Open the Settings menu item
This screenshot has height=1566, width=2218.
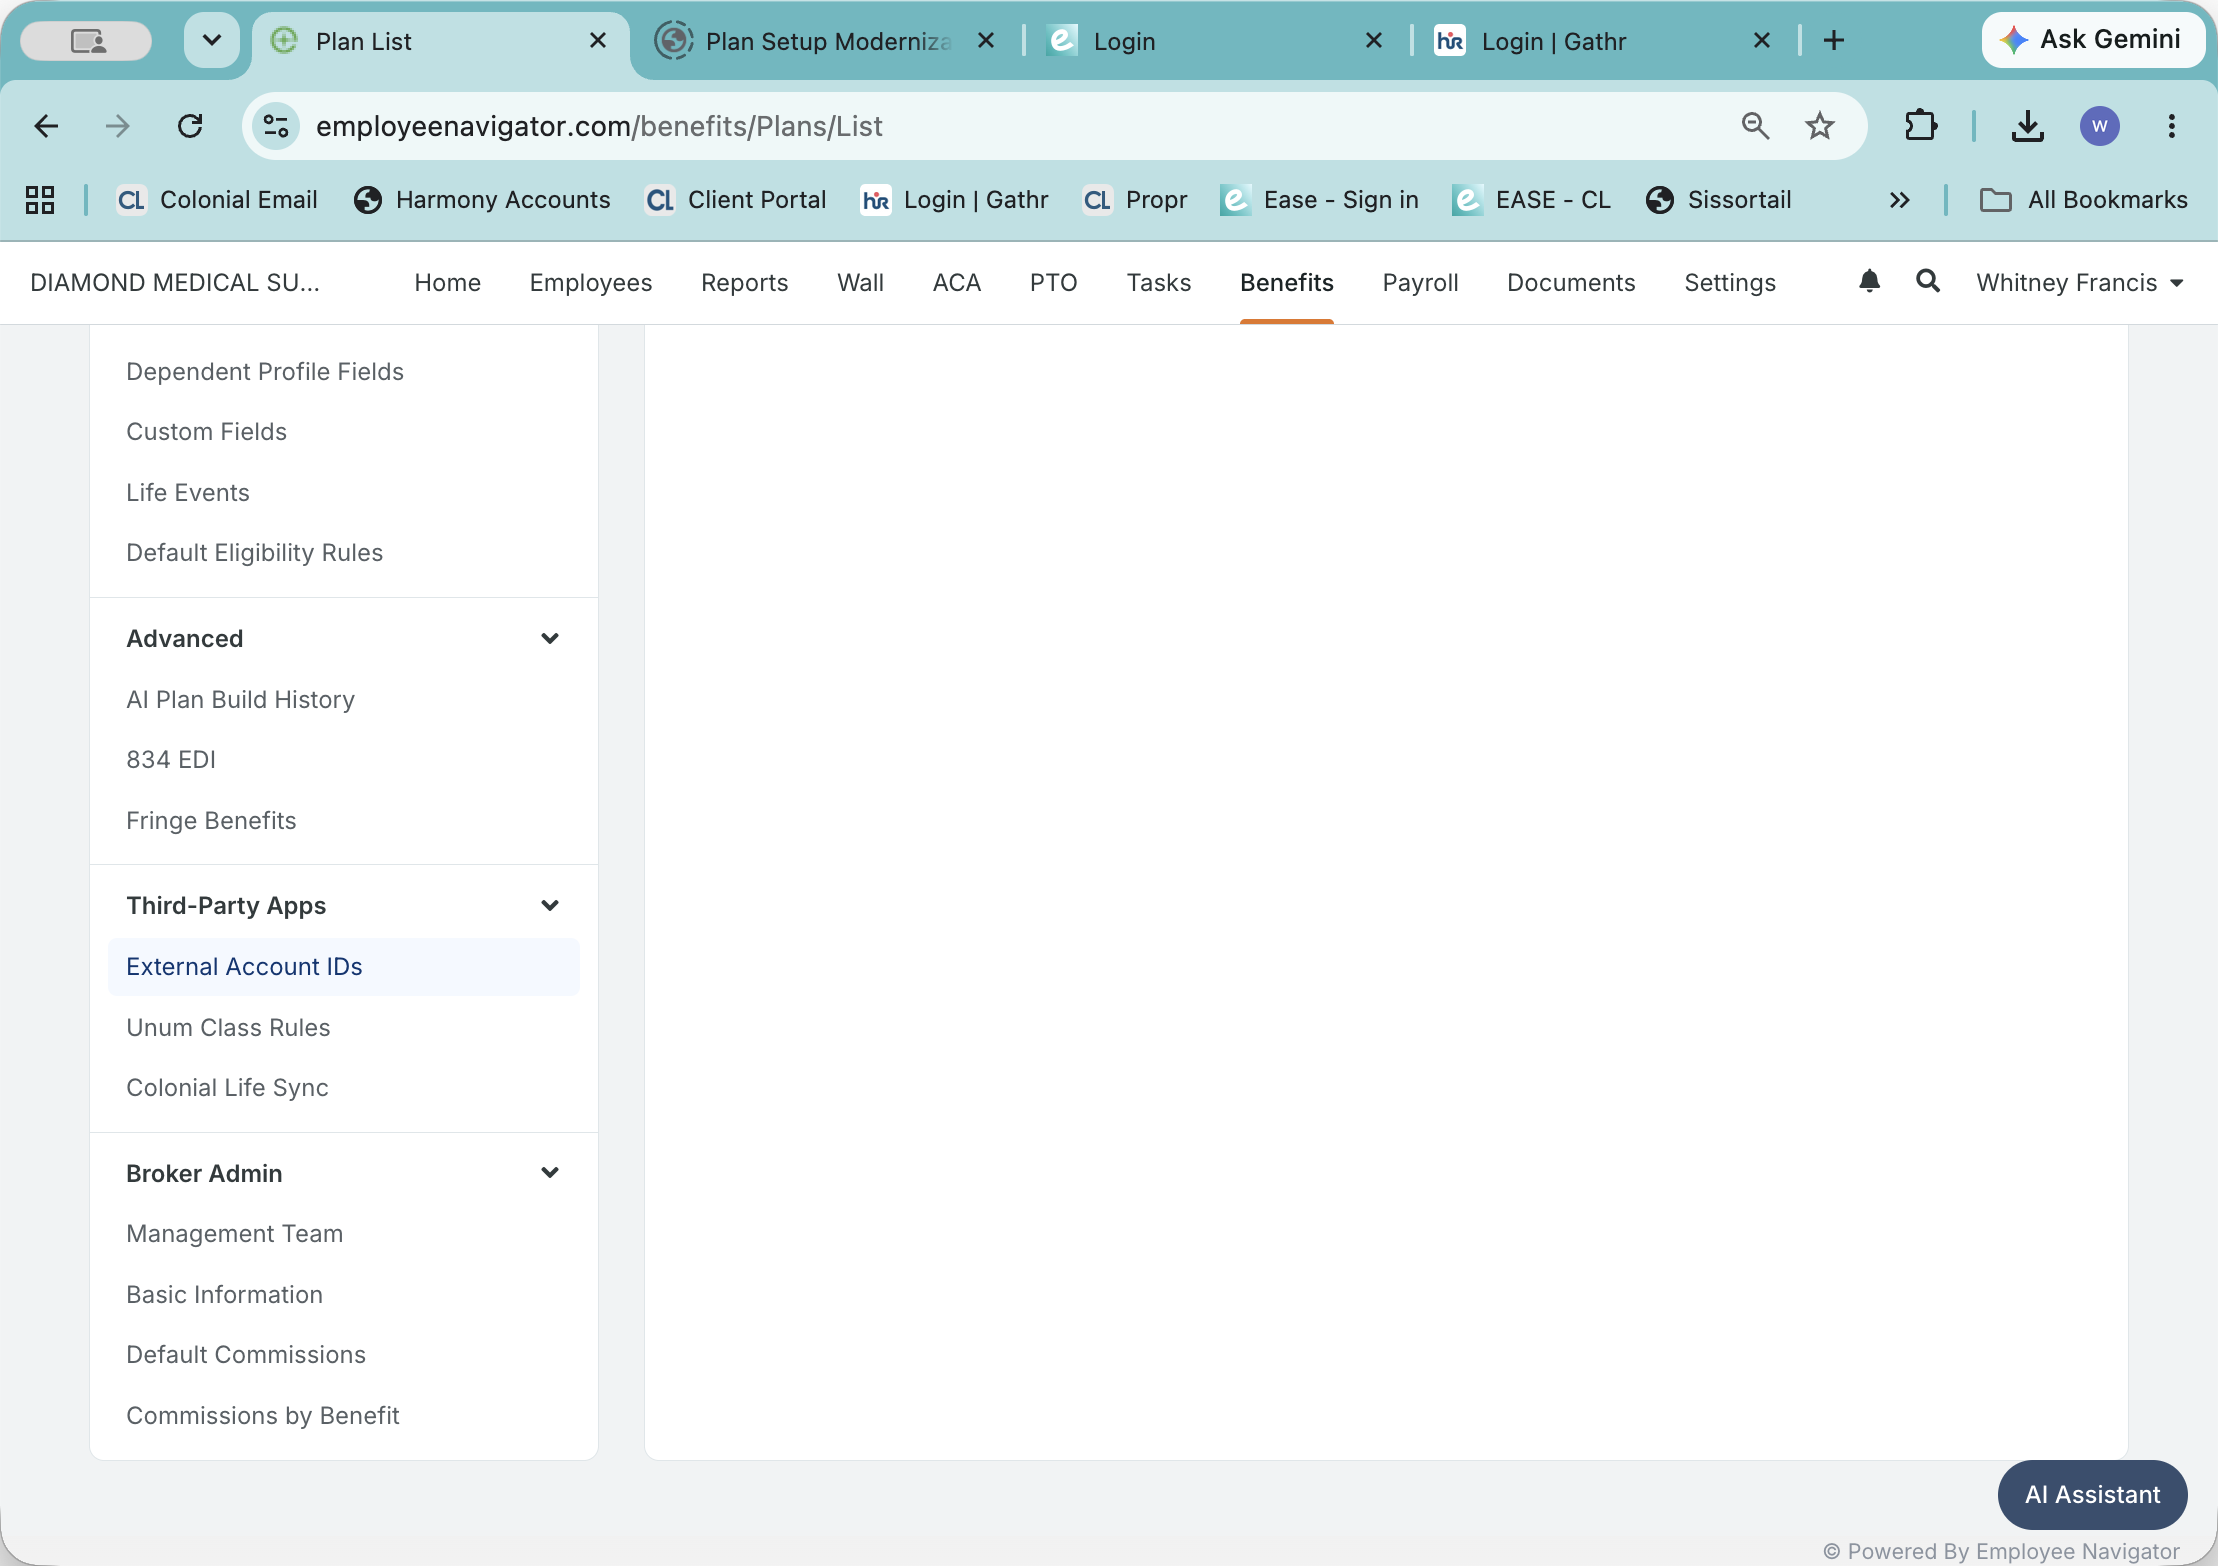point(1729,283)
